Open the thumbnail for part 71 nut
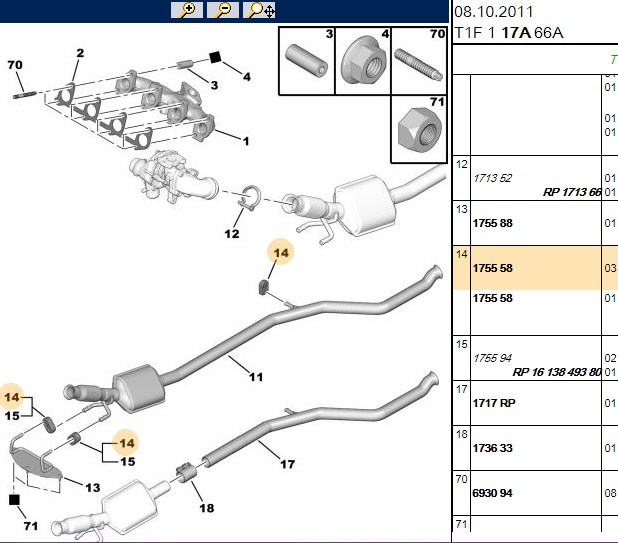 point(419,129)
